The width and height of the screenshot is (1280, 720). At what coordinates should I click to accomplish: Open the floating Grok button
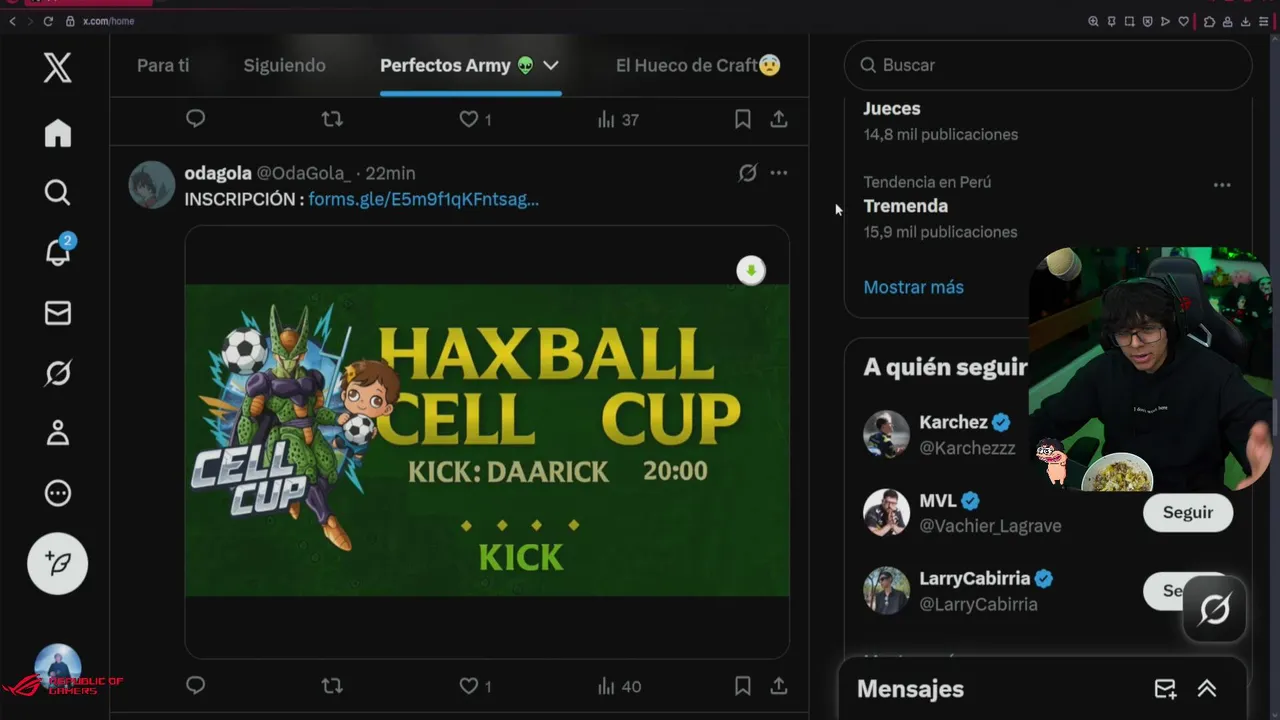tap(1214, 609)
